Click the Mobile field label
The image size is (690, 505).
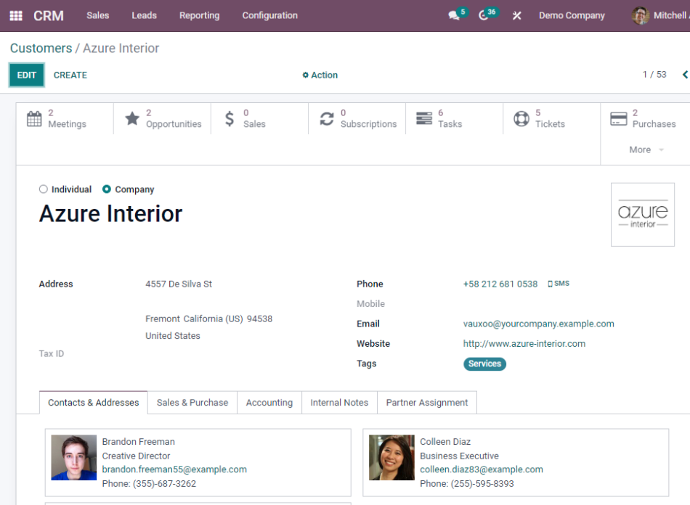pyautogui.click(x=371, y=304)
